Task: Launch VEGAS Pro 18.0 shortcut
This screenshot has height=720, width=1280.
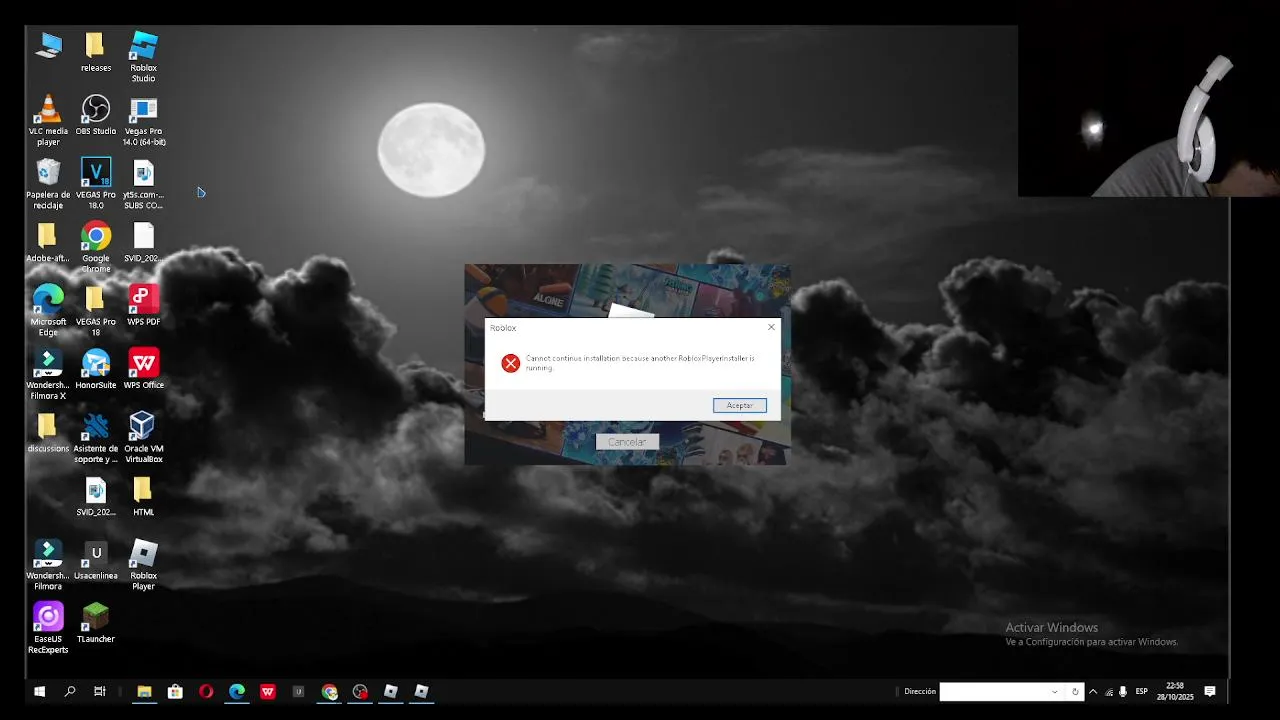Action: point(96,184)
